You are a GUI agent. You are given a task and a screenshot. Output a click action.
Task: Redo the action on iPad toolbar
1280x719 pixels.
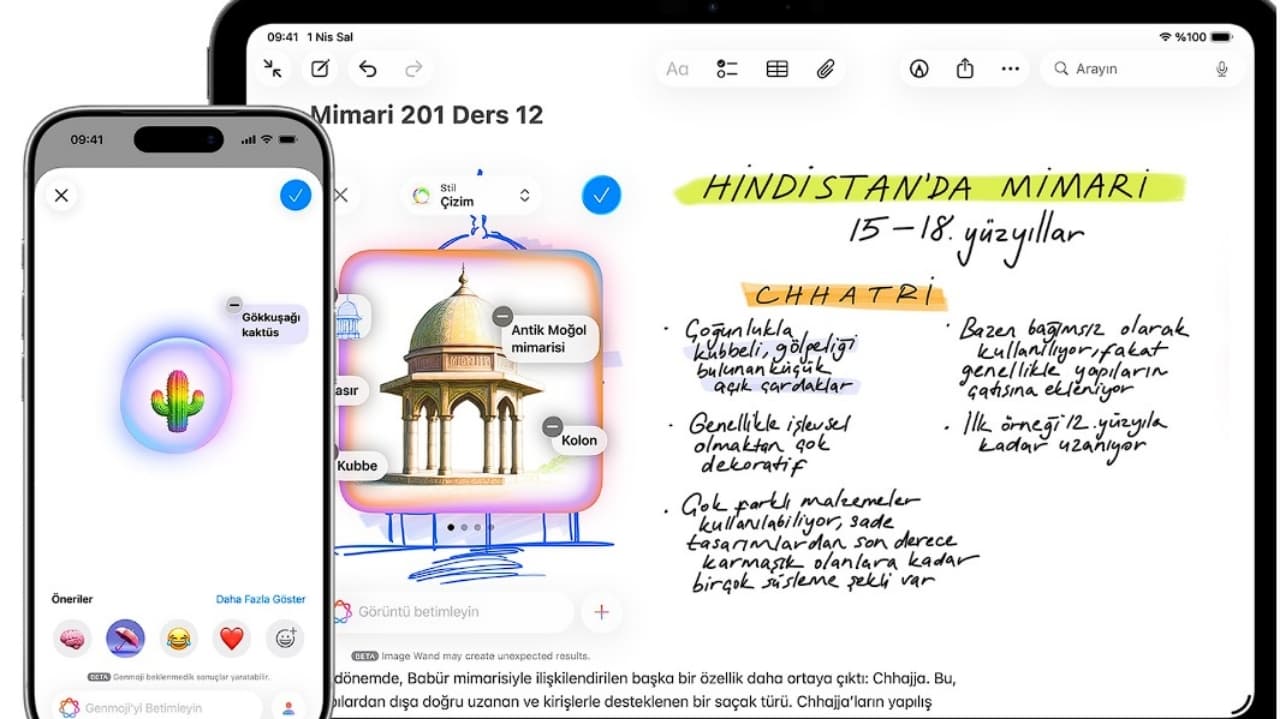413,69
